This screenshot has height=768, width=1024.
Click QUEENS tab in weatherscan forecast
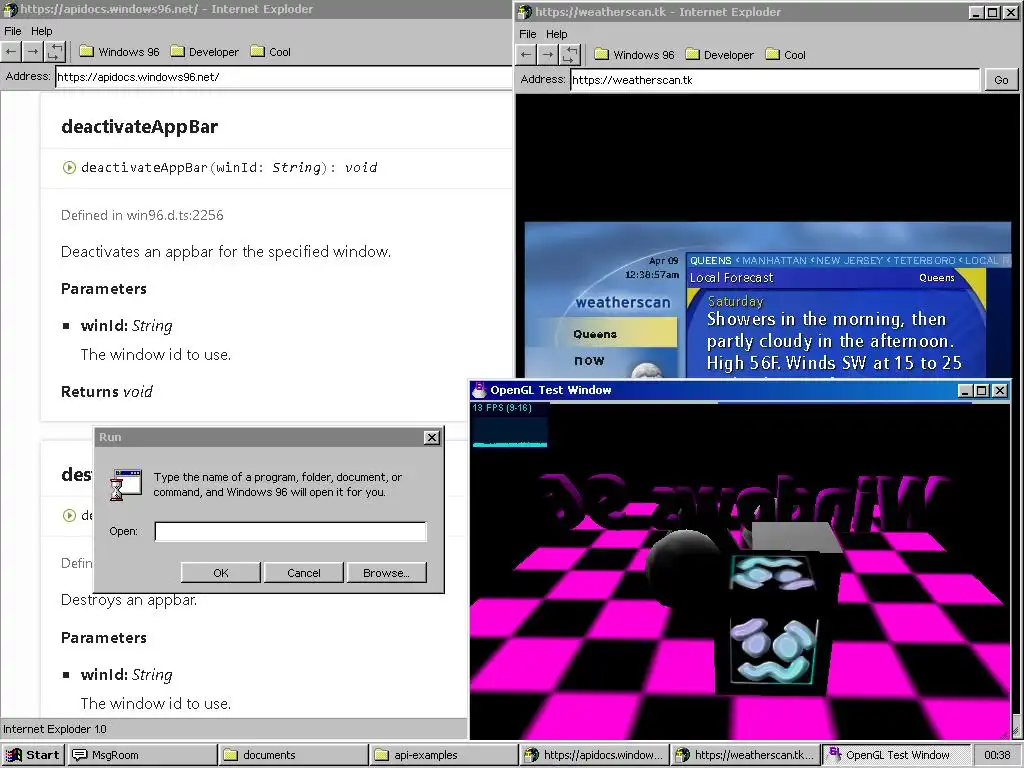click(x=711, y=261)
